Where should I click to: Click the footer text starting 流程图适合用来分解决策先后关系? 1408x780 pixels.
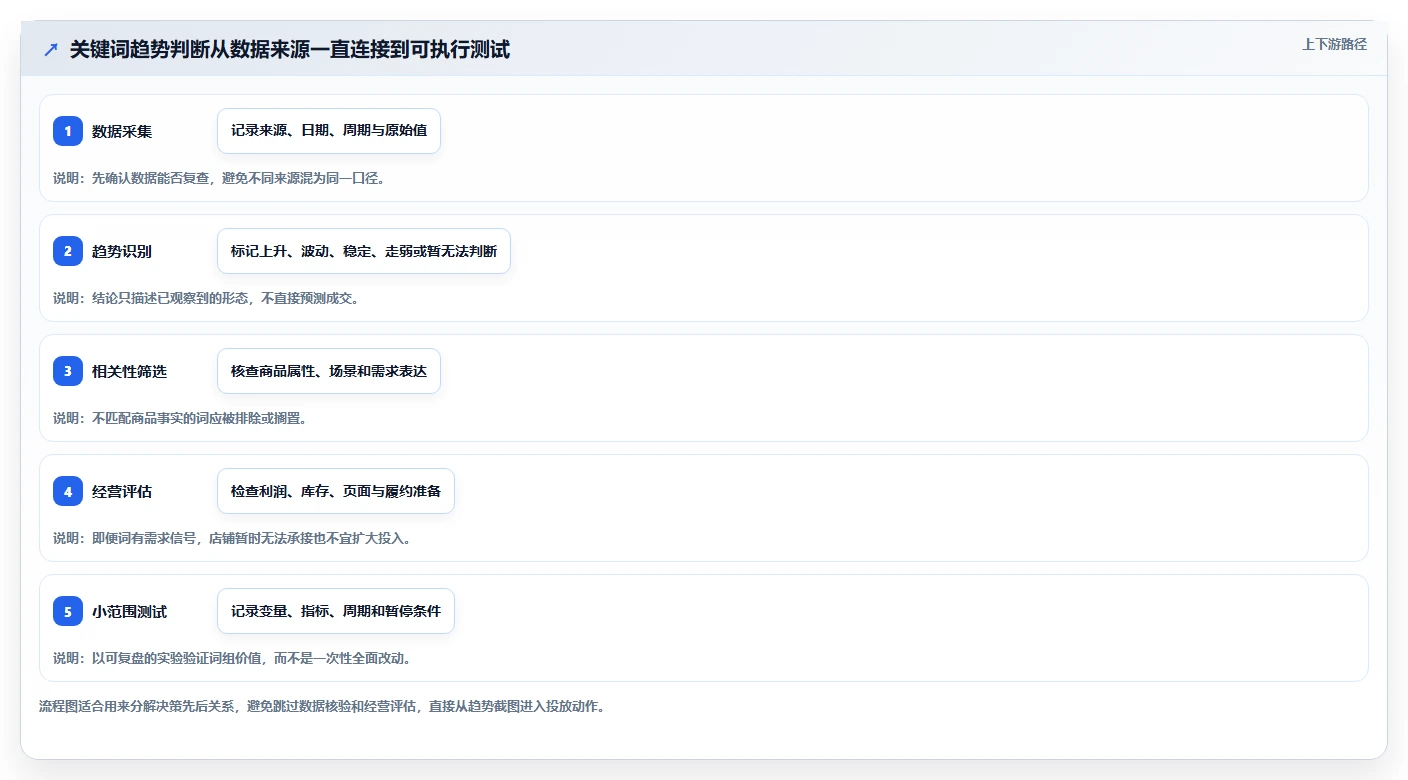tap(321, 706)
